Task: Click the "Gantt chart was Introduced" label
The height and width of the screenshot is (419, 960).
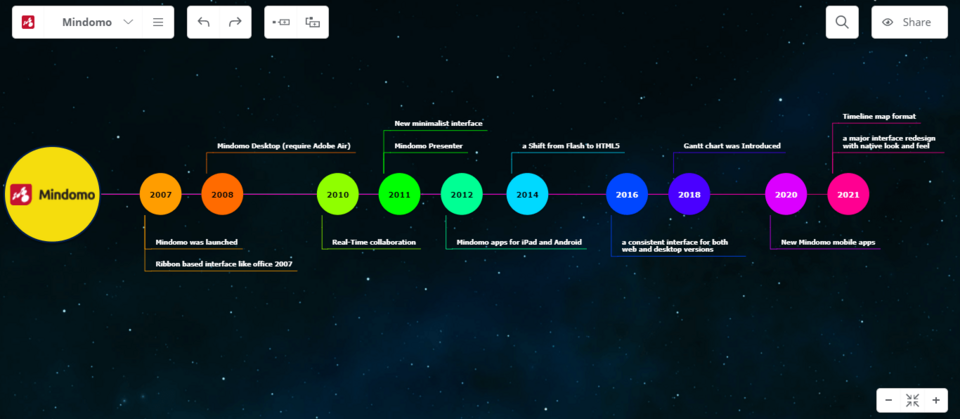Action: coord(732,146)
